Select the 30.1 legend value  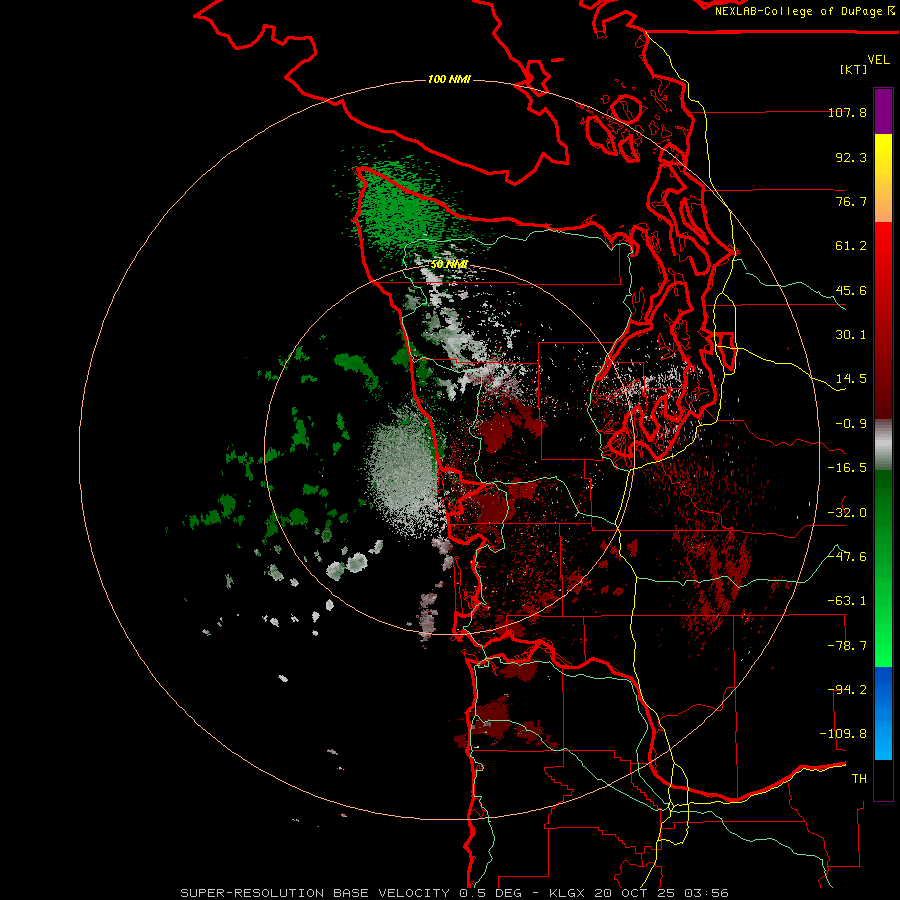[851, 335]
